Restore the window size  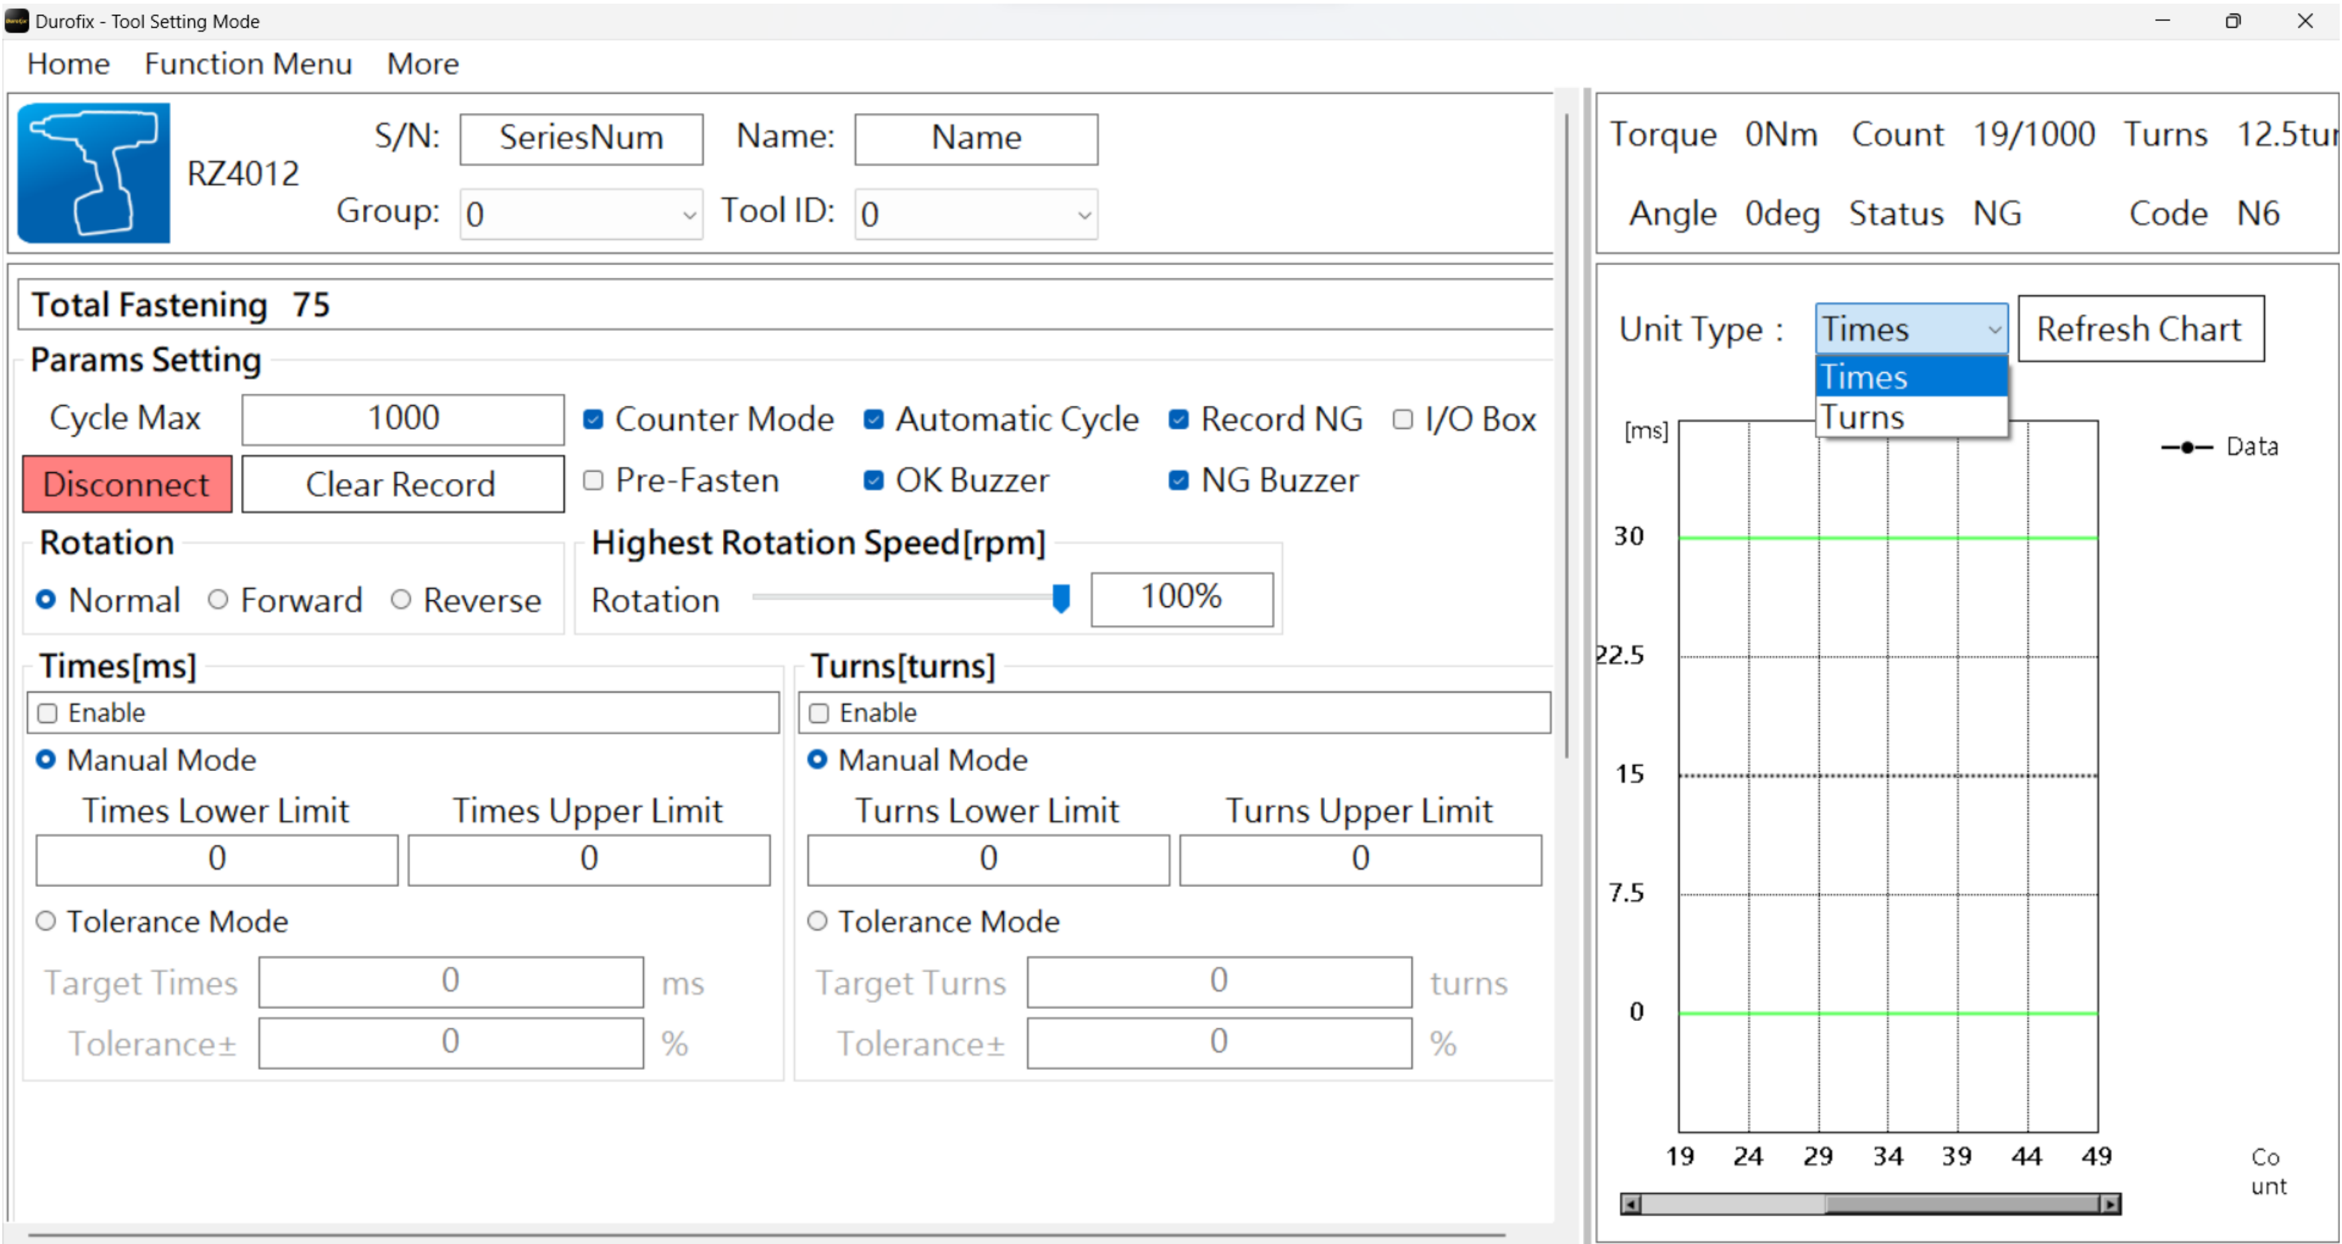[x=2233, y=21]
